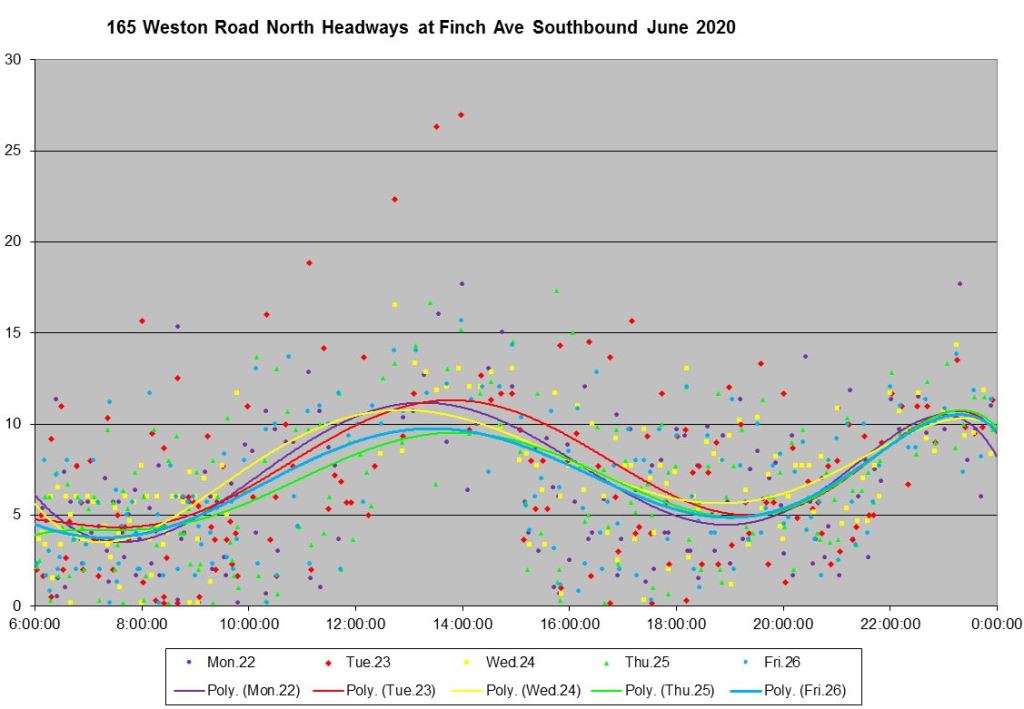
Task: Select the 15 label on the y-axis
Action: [x=14, y=333]
